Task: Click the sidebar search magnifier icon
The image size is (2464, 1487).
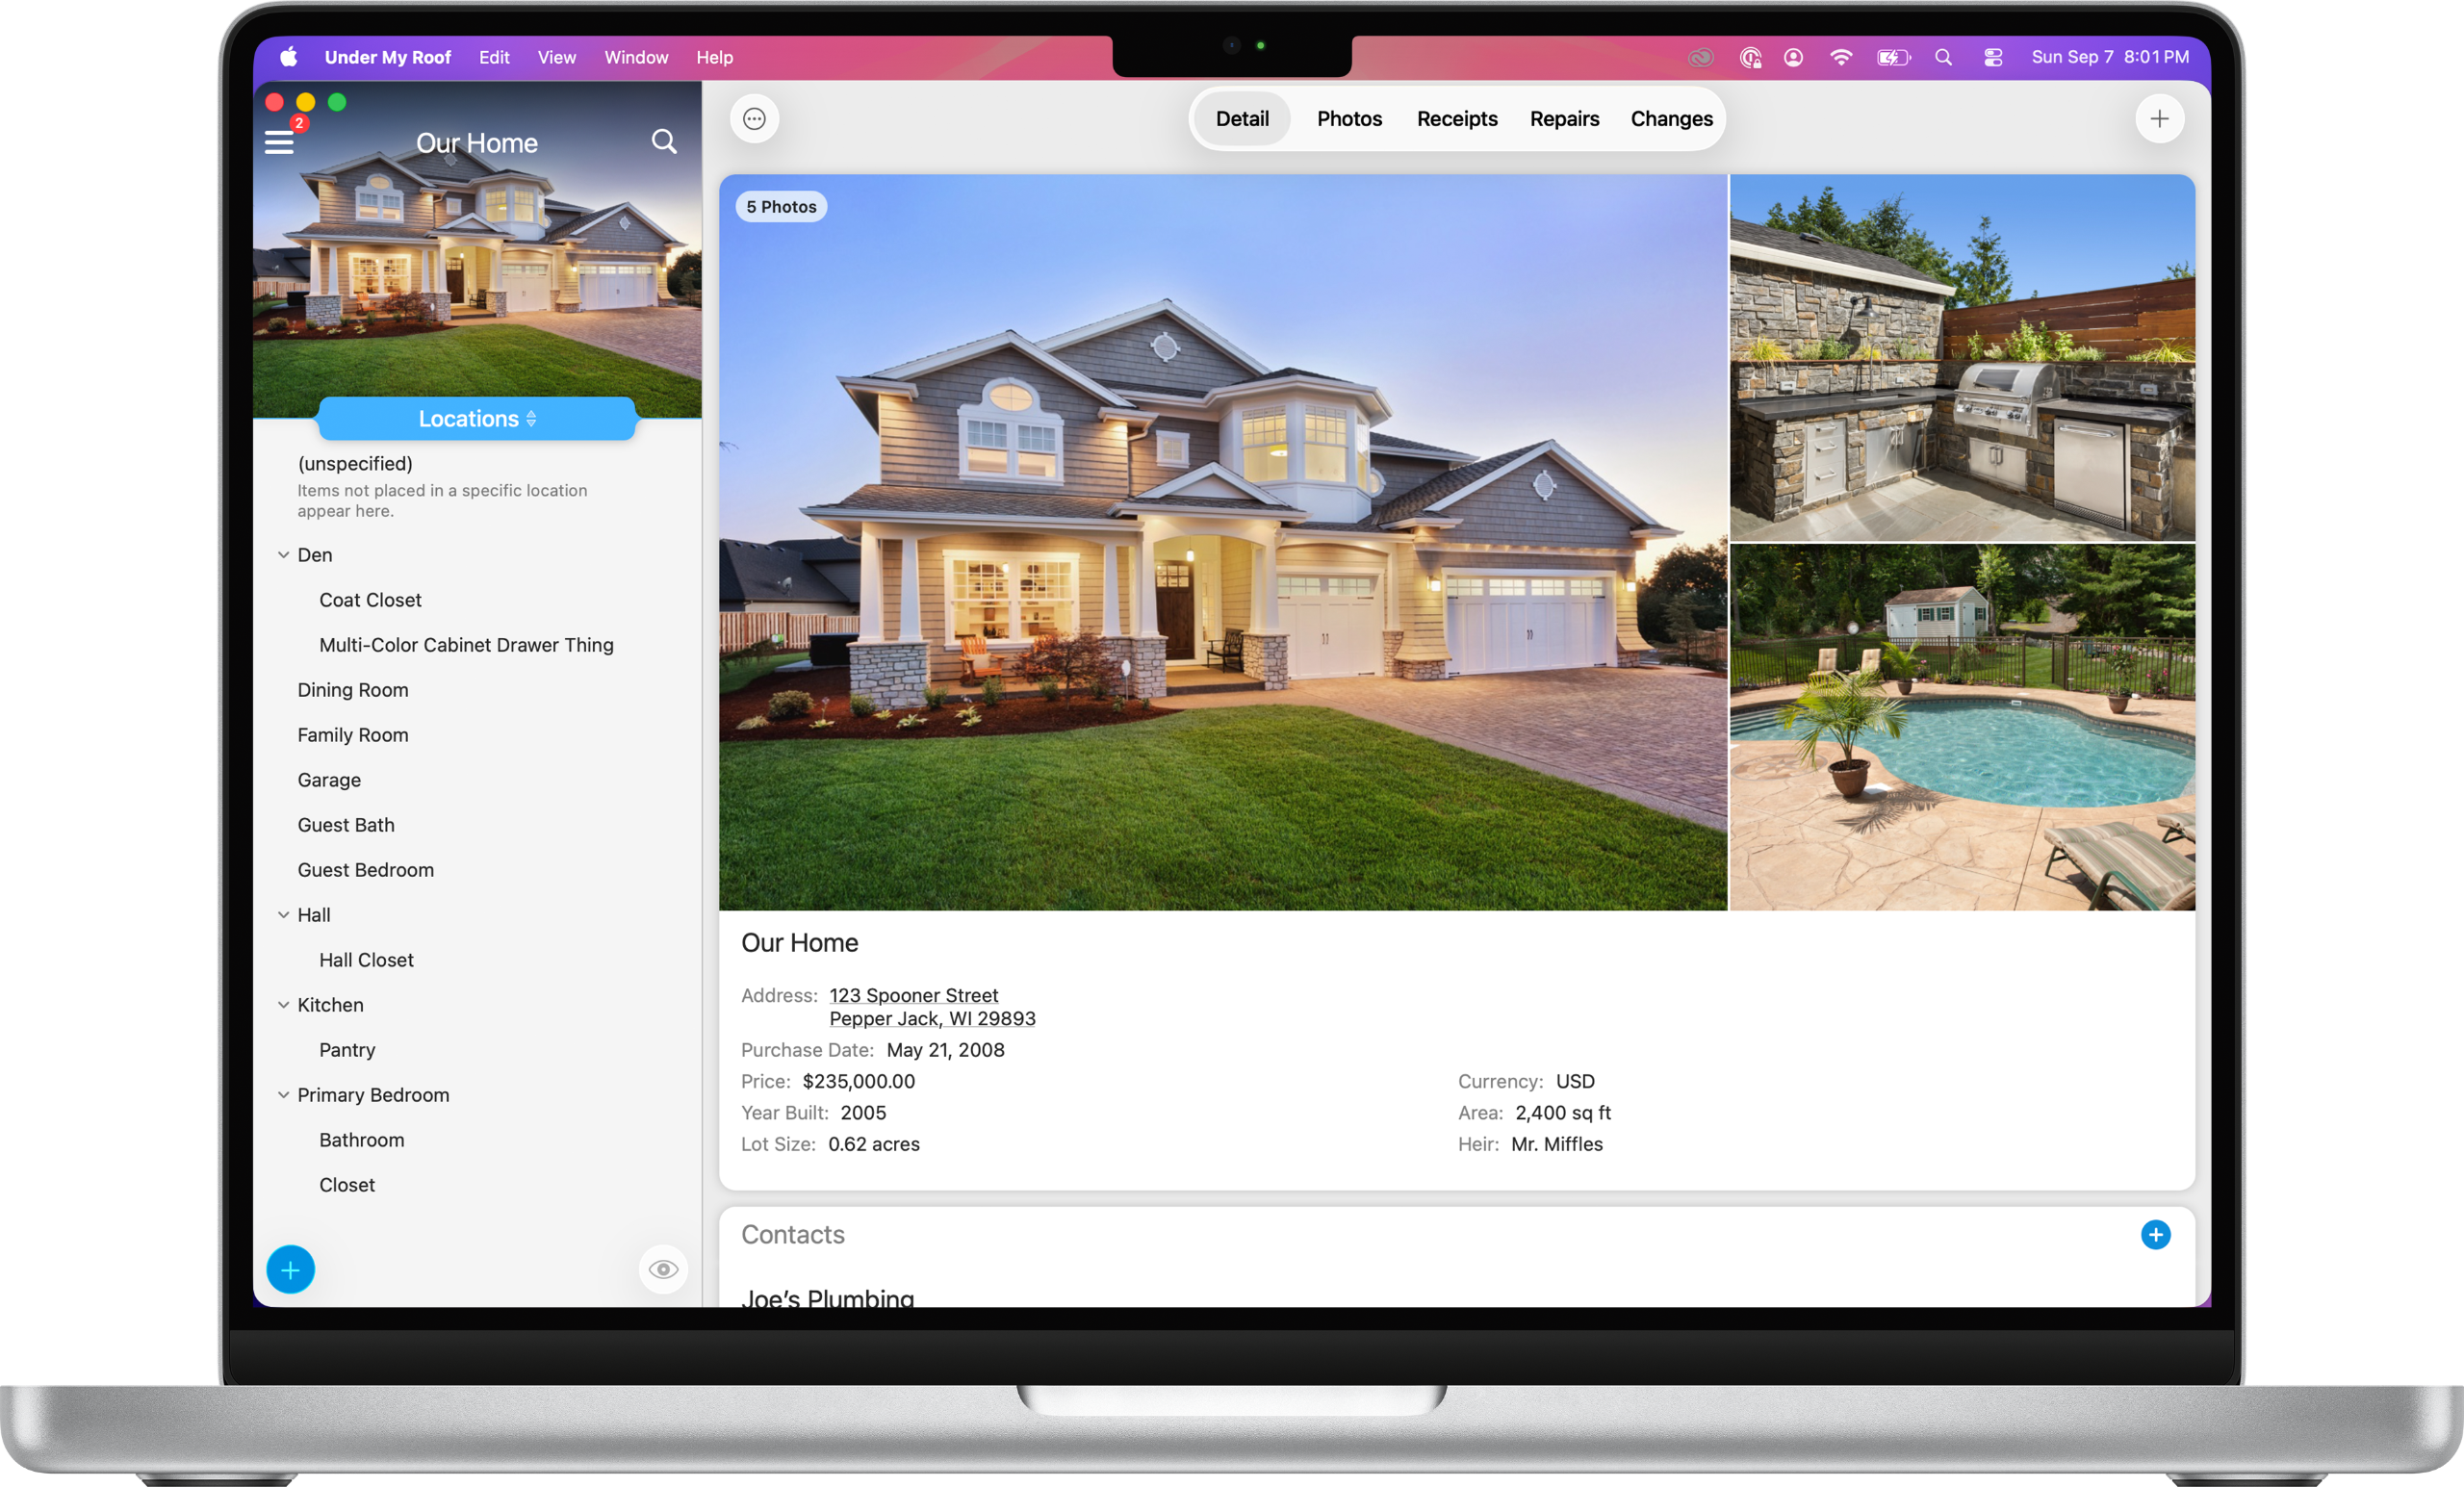Action: tap(663, 142)
